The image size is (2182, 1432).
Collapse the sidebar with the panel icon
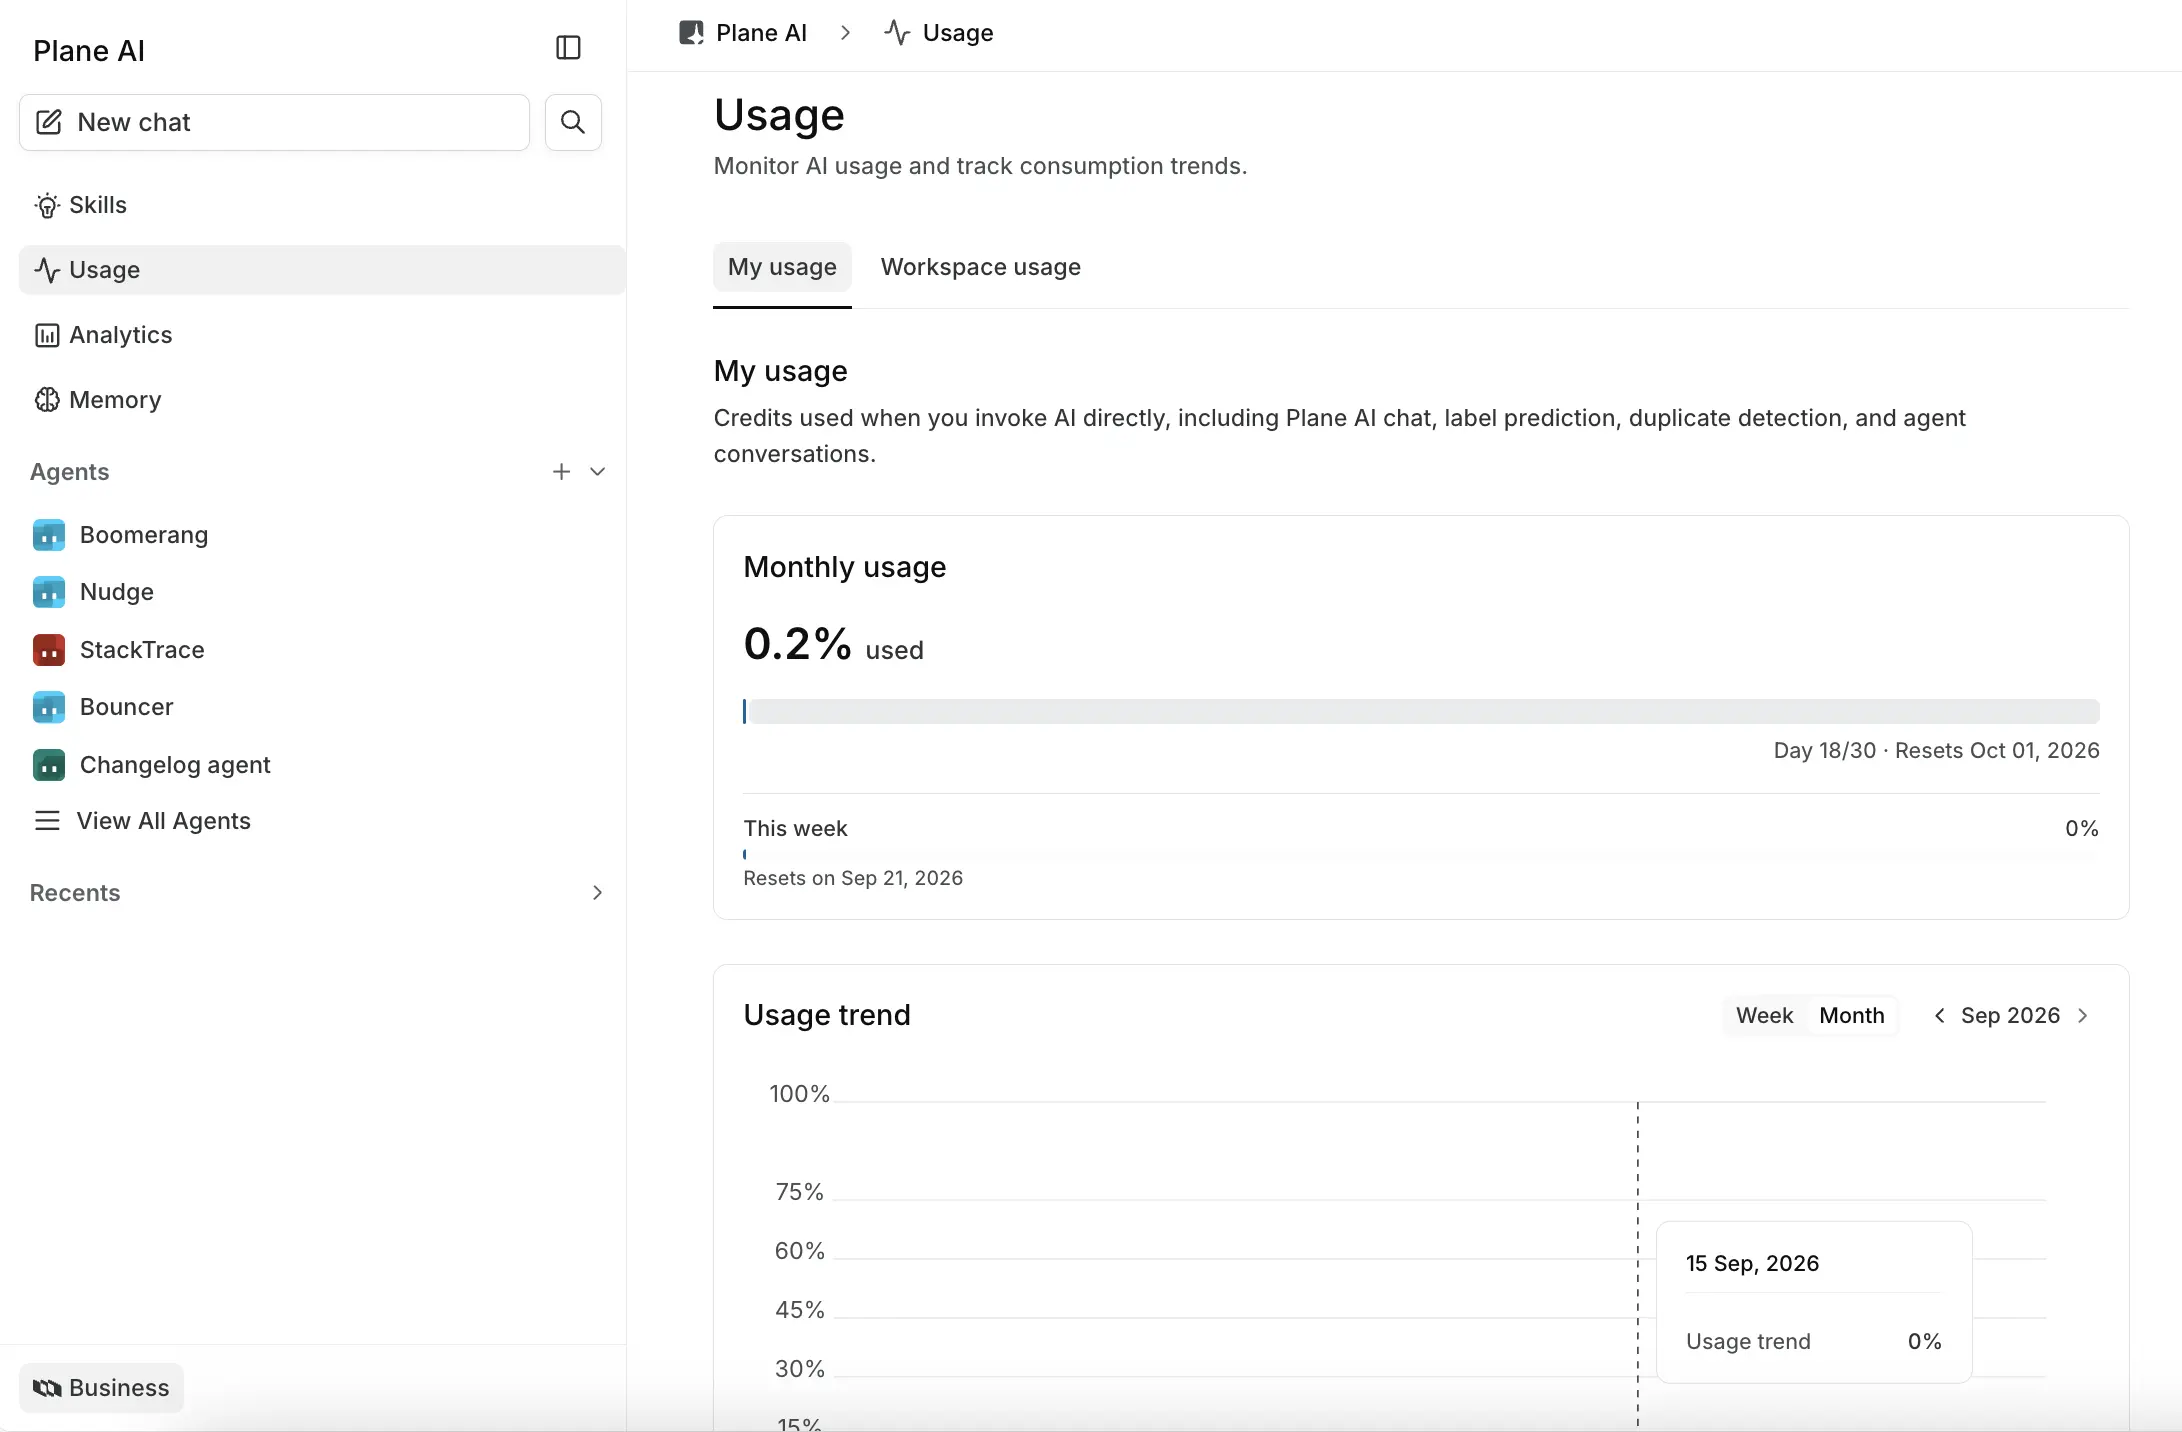coord(568,48)
